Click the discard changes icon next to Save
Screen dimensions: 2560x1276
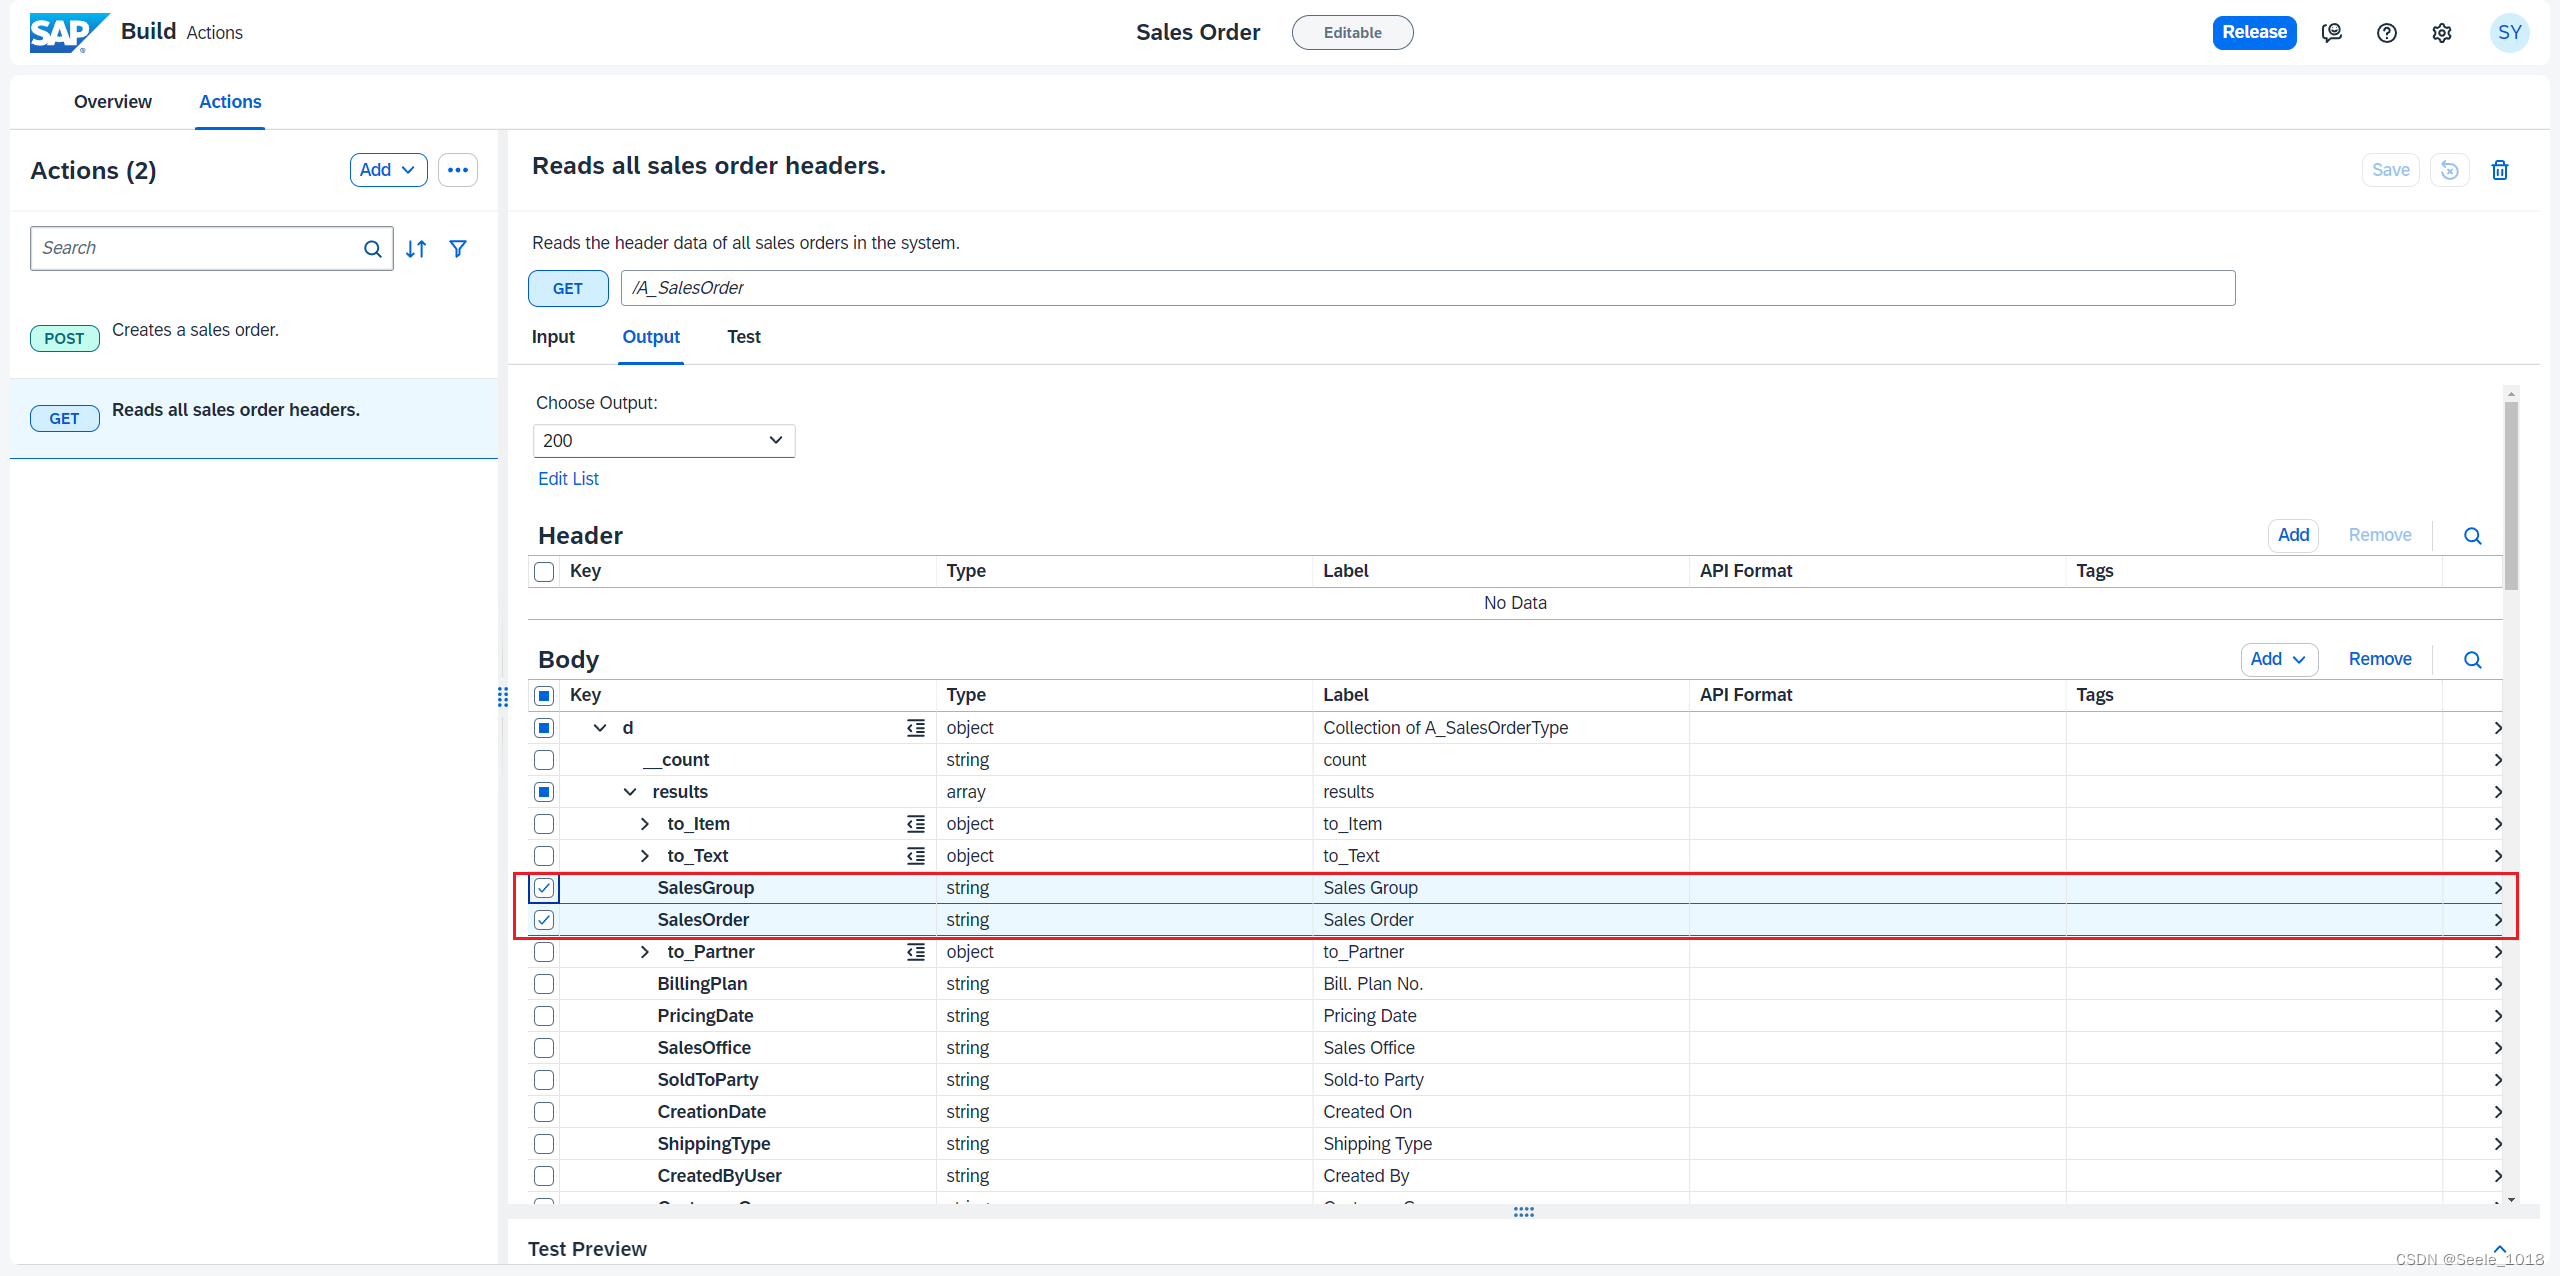click(2450, 170)
